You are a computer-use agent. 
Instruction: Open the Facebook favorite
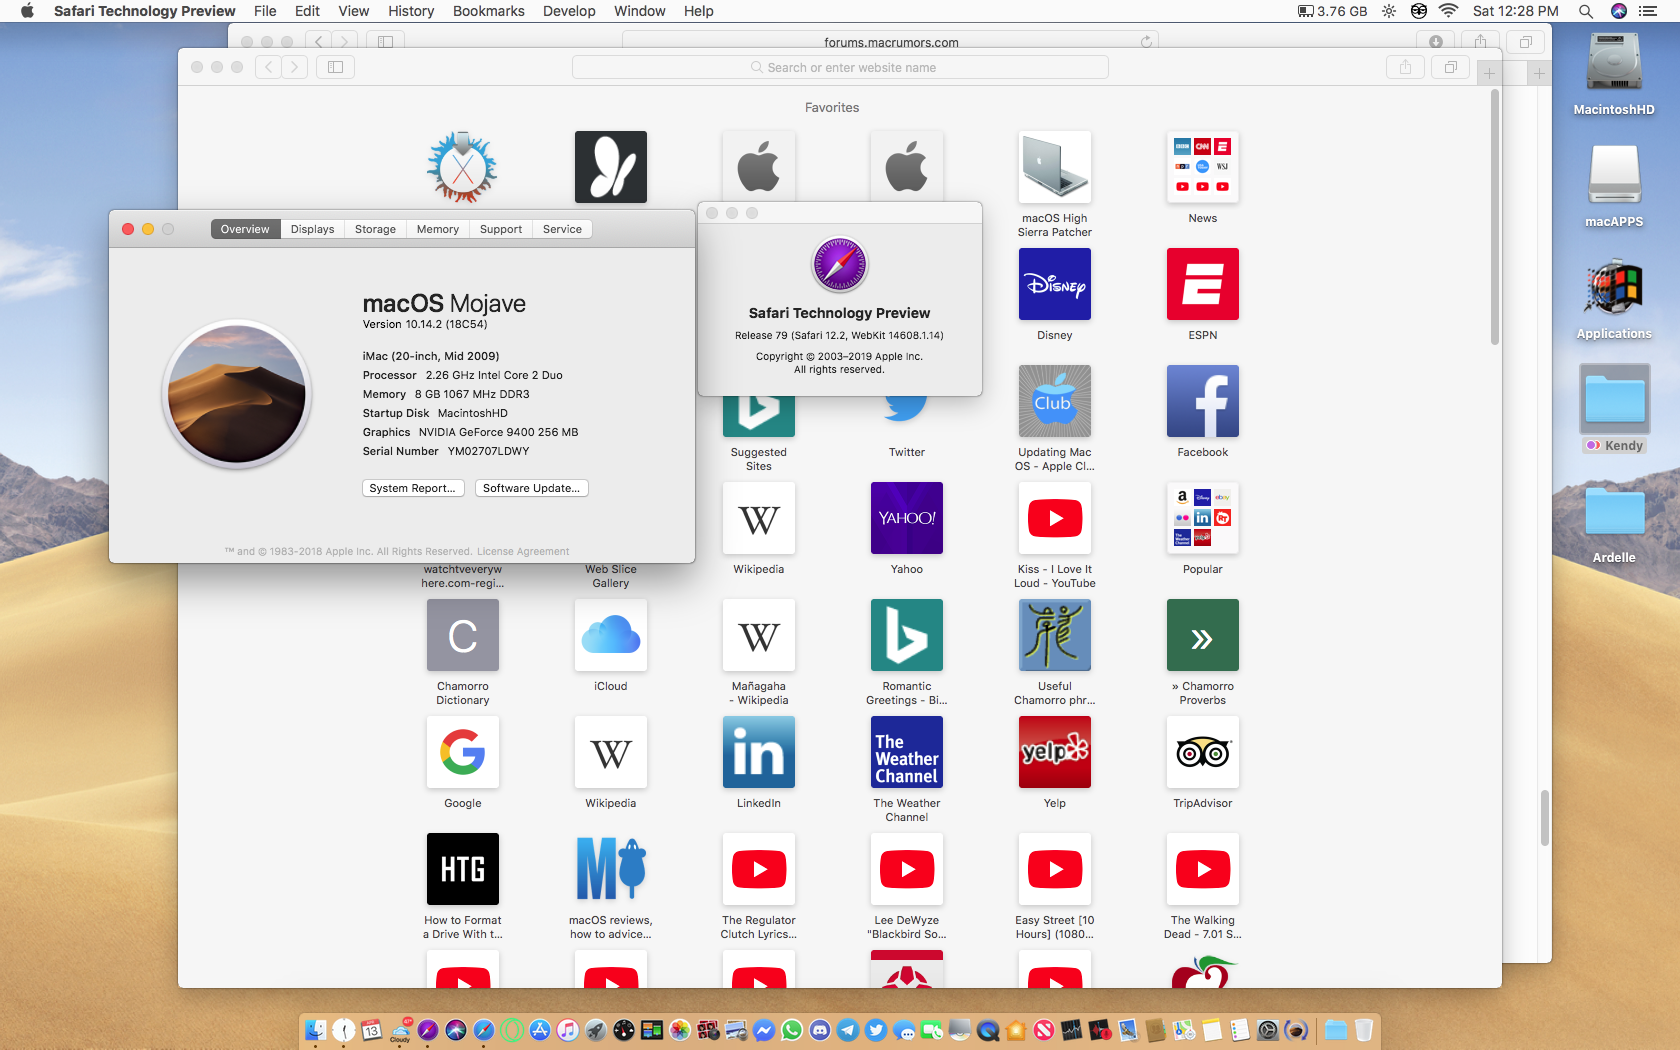tap(1202, 401)
